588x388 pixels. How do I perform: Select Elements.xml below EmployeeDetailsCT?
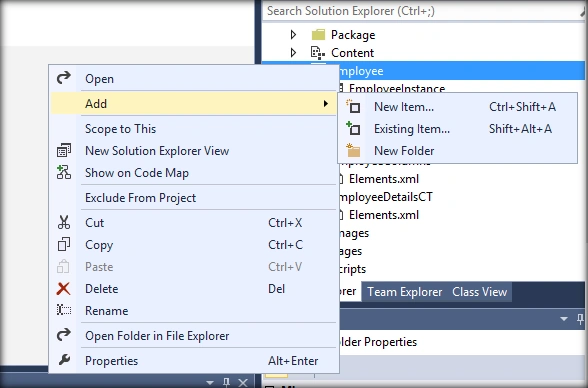click(x=384, y=215)
